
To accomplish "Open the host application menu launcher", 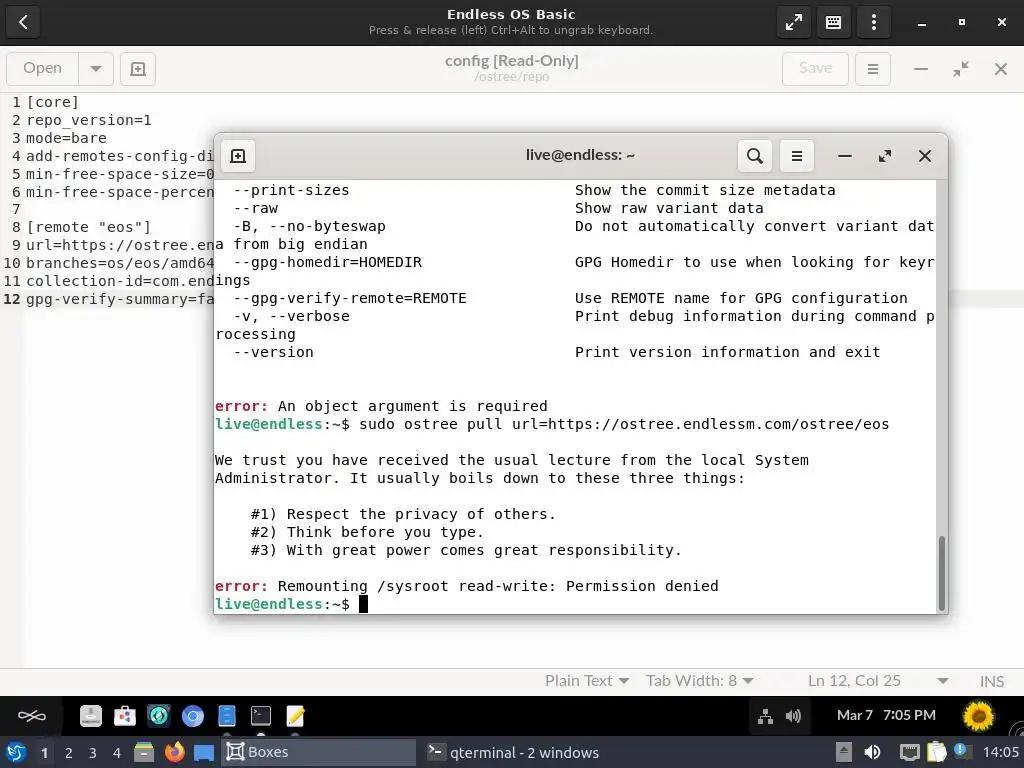I will (16, 752).
